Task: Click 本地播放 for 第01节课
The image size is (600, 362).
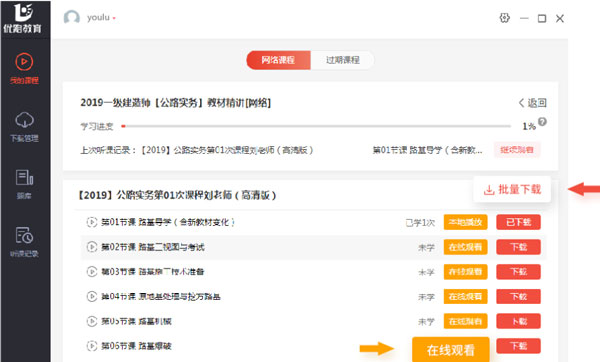Action: pos(465,222)
